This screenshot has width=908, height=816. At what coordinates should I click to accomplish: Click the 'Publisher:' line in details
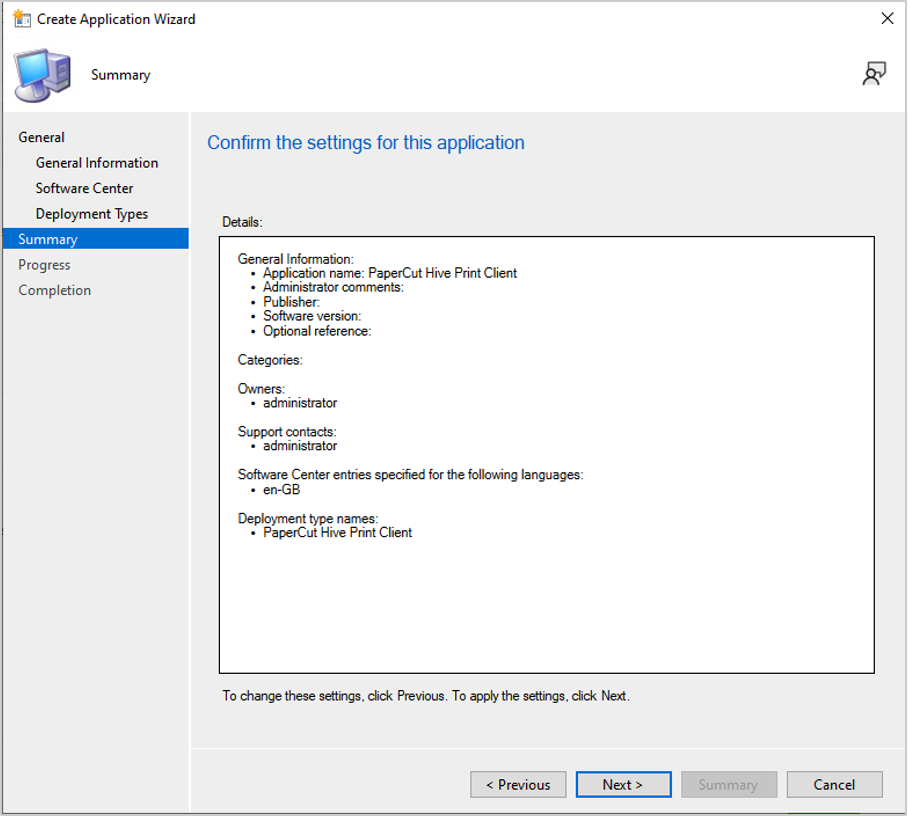coord(291,302)
